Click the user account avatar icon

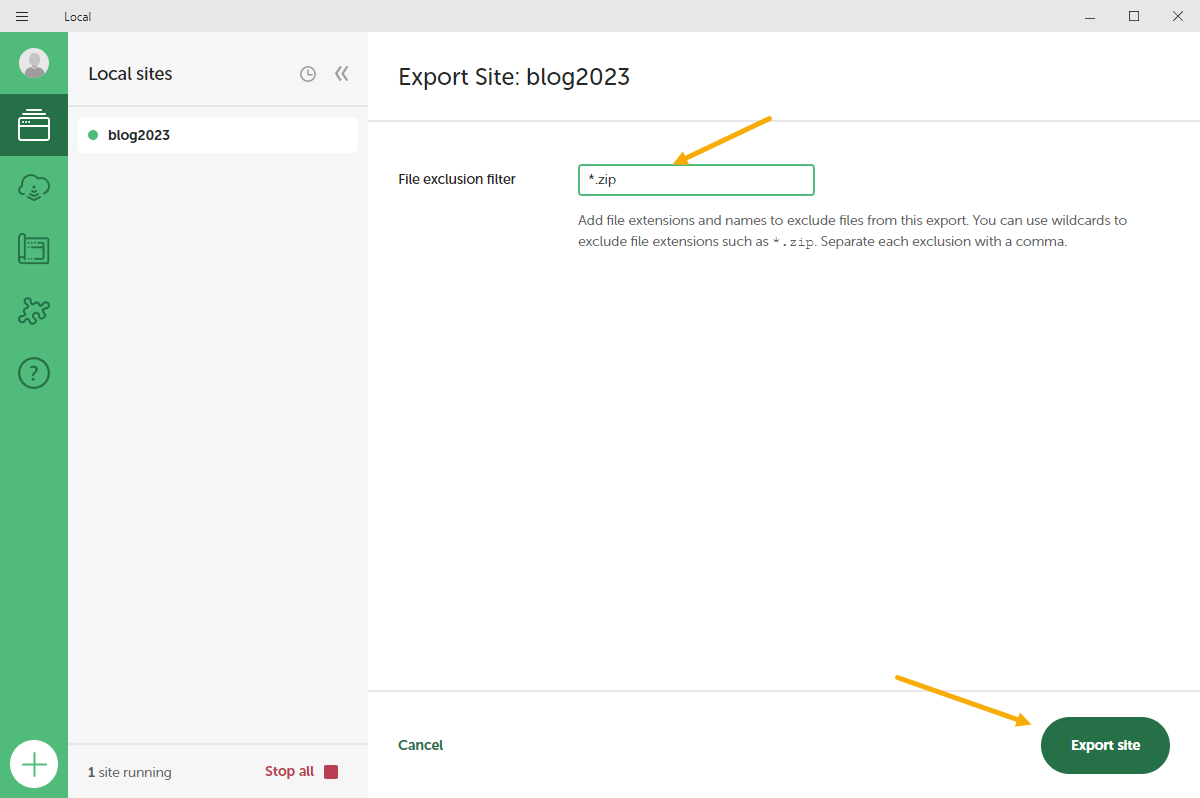click(x=34, y=63)
